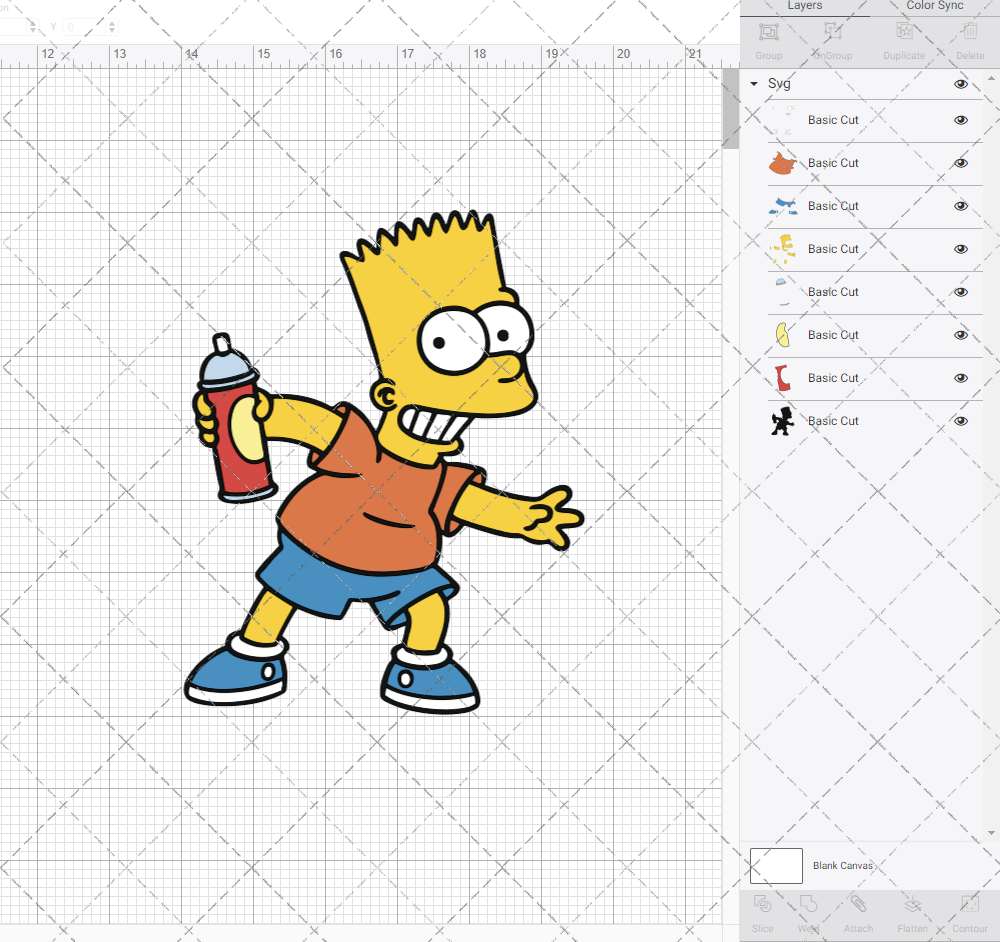Select the orange shirt layer thumbnail
This screenshot has width=1000, height=942.
pyautogui.click(x=782, y=163)
